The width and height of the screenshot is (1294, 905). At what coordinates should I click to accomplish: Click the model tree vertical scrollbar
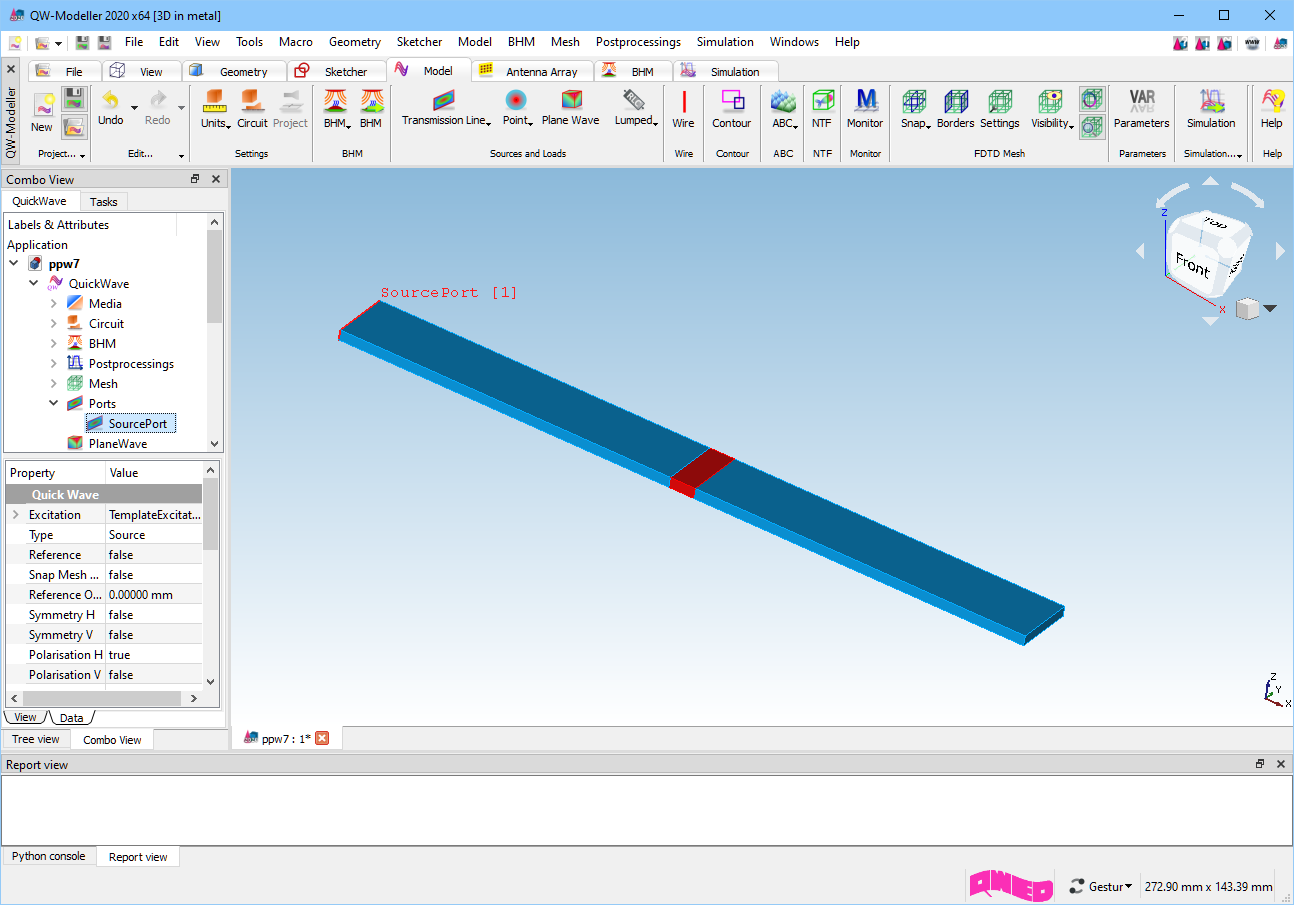point(214,276)
